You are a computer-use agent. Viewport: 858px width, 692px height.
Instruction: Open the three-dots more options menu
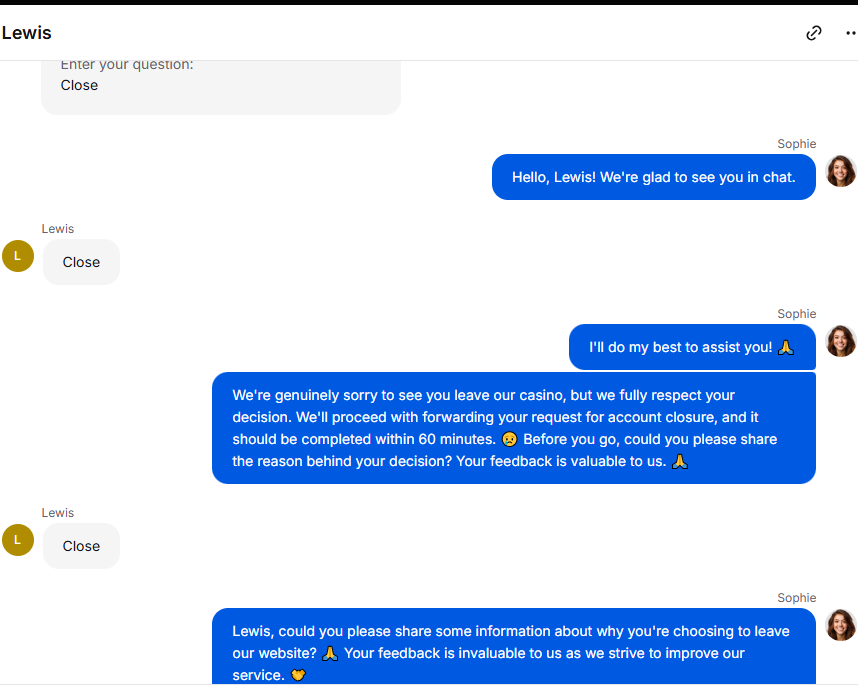[851, 33]
